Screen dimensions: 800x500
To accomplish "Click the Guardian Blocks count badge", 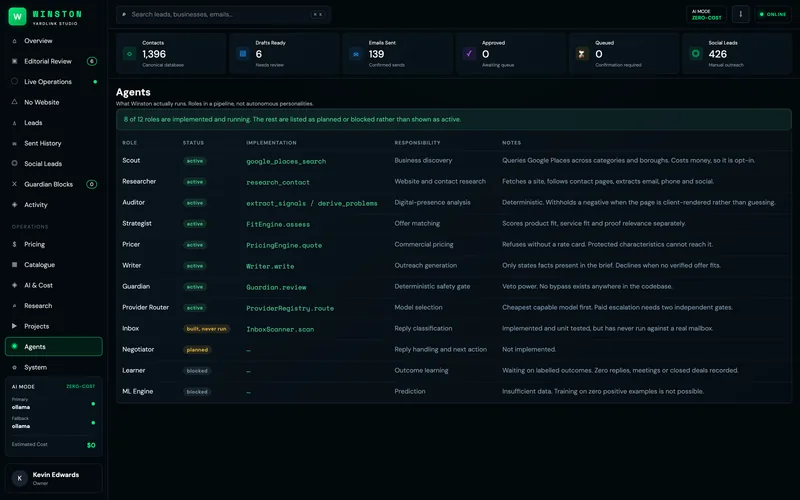I will click(x=91, y=184).
